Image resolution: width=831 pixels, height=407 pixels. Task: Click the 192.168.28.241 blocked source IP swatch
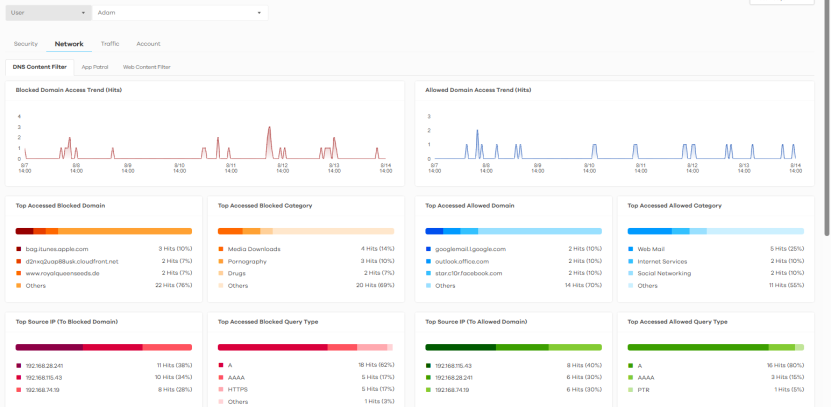[x=18, y=366]
